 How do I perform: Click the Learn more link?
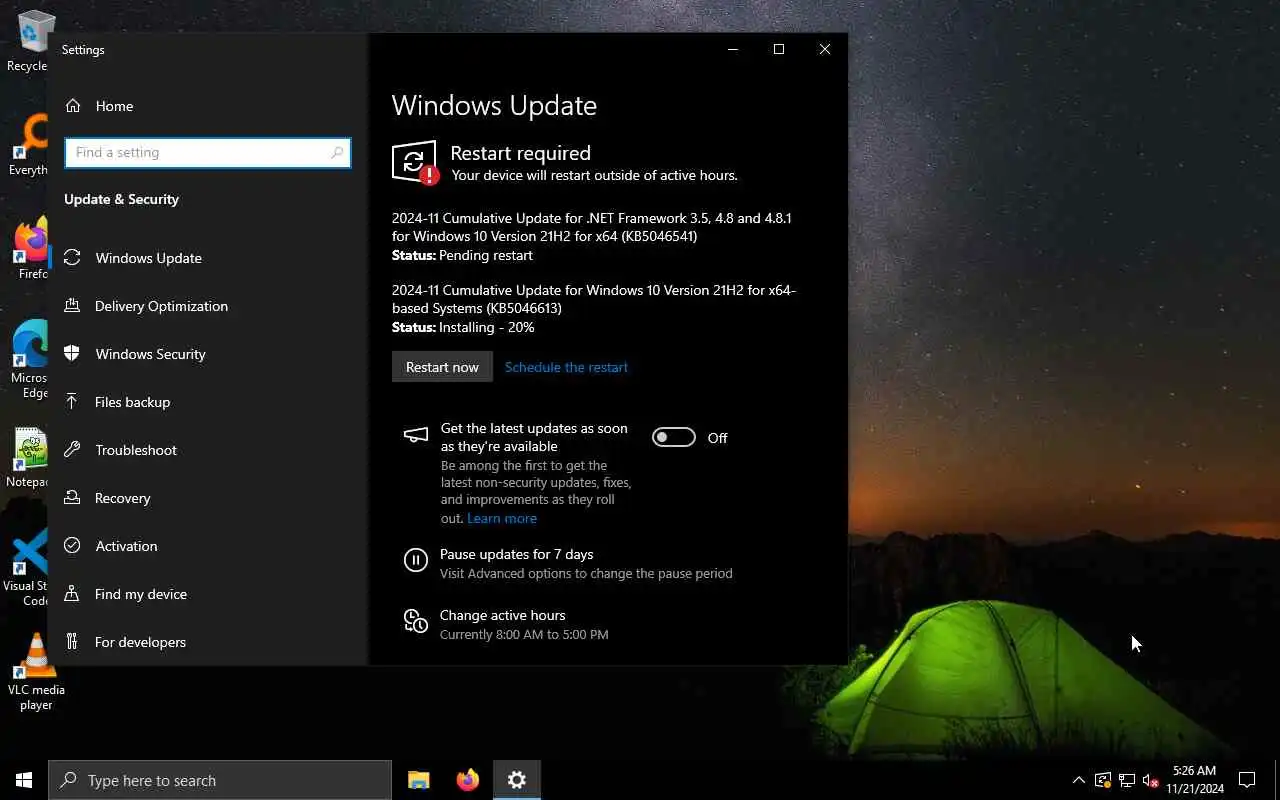tap(502, 518)
